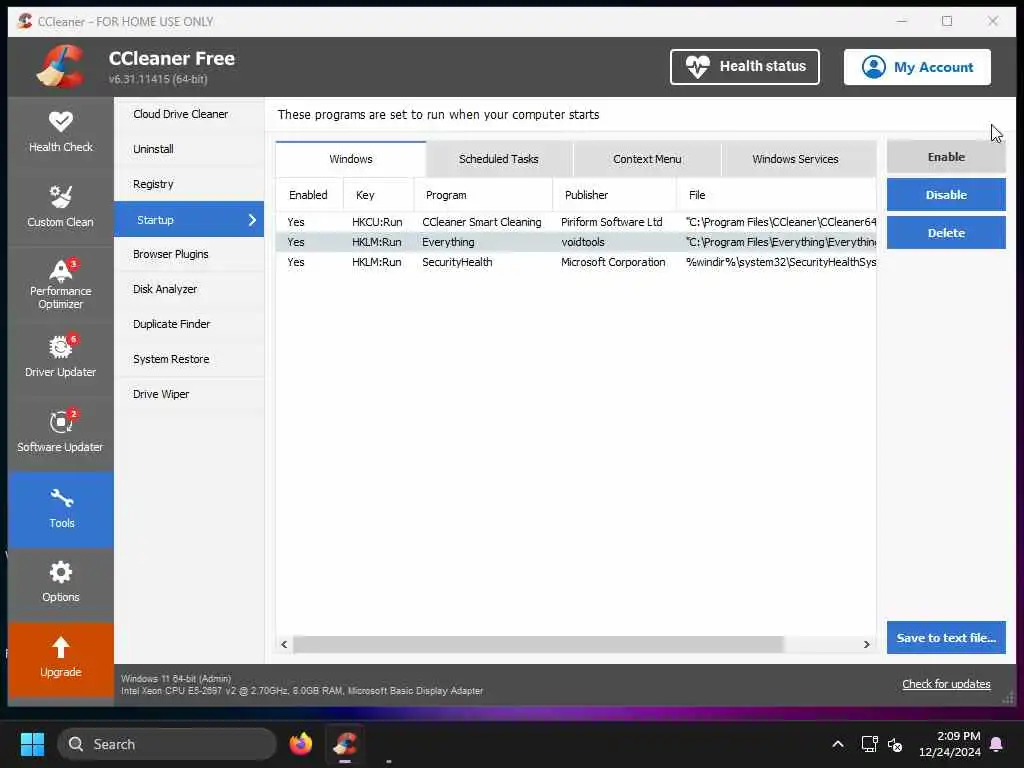
Task: Sort by the File column header
Action: tap(776, 195)
